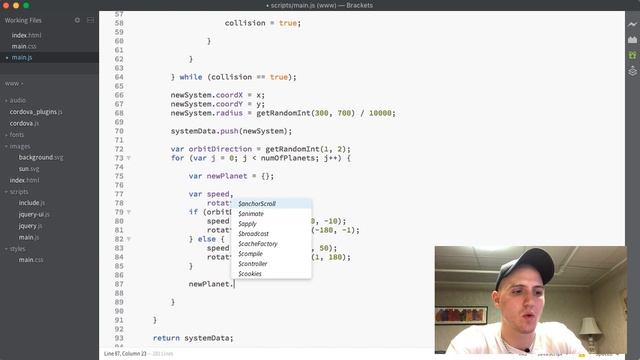Screen dimensions: 640x360
Task: Click 'var speed,' on line 77
Action: coord(211,194)
